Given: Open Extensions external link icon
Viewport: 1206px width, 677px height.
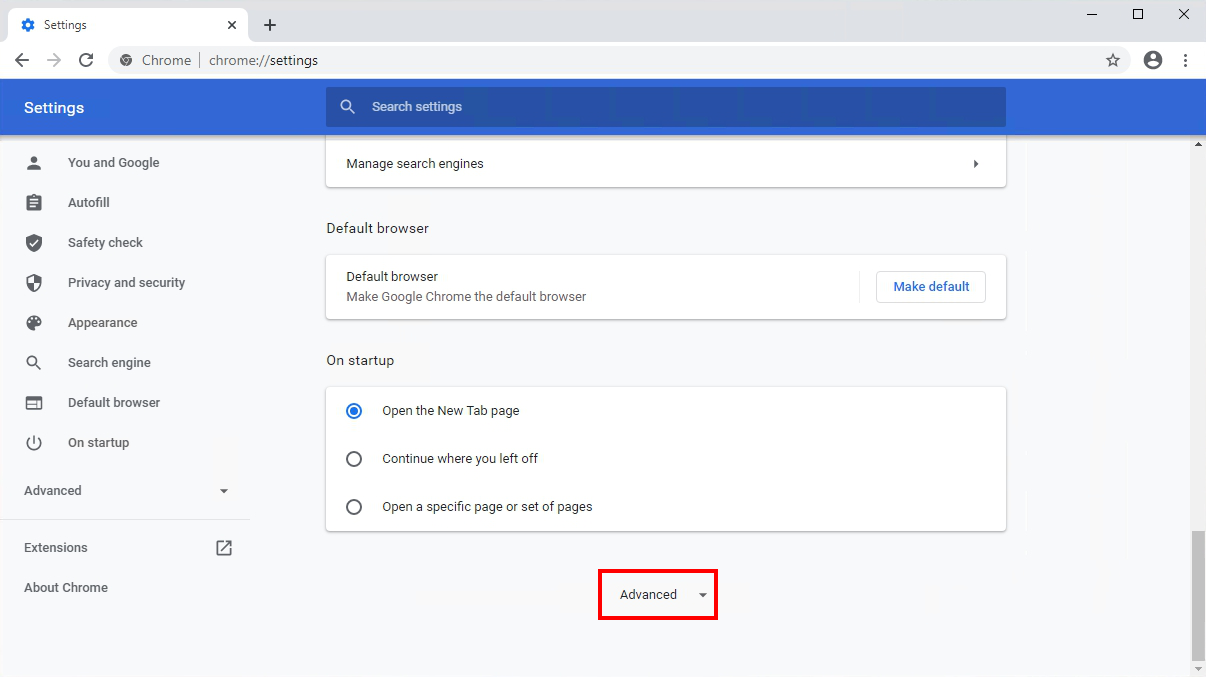Looking at the screenshot, I should point(224,548).
